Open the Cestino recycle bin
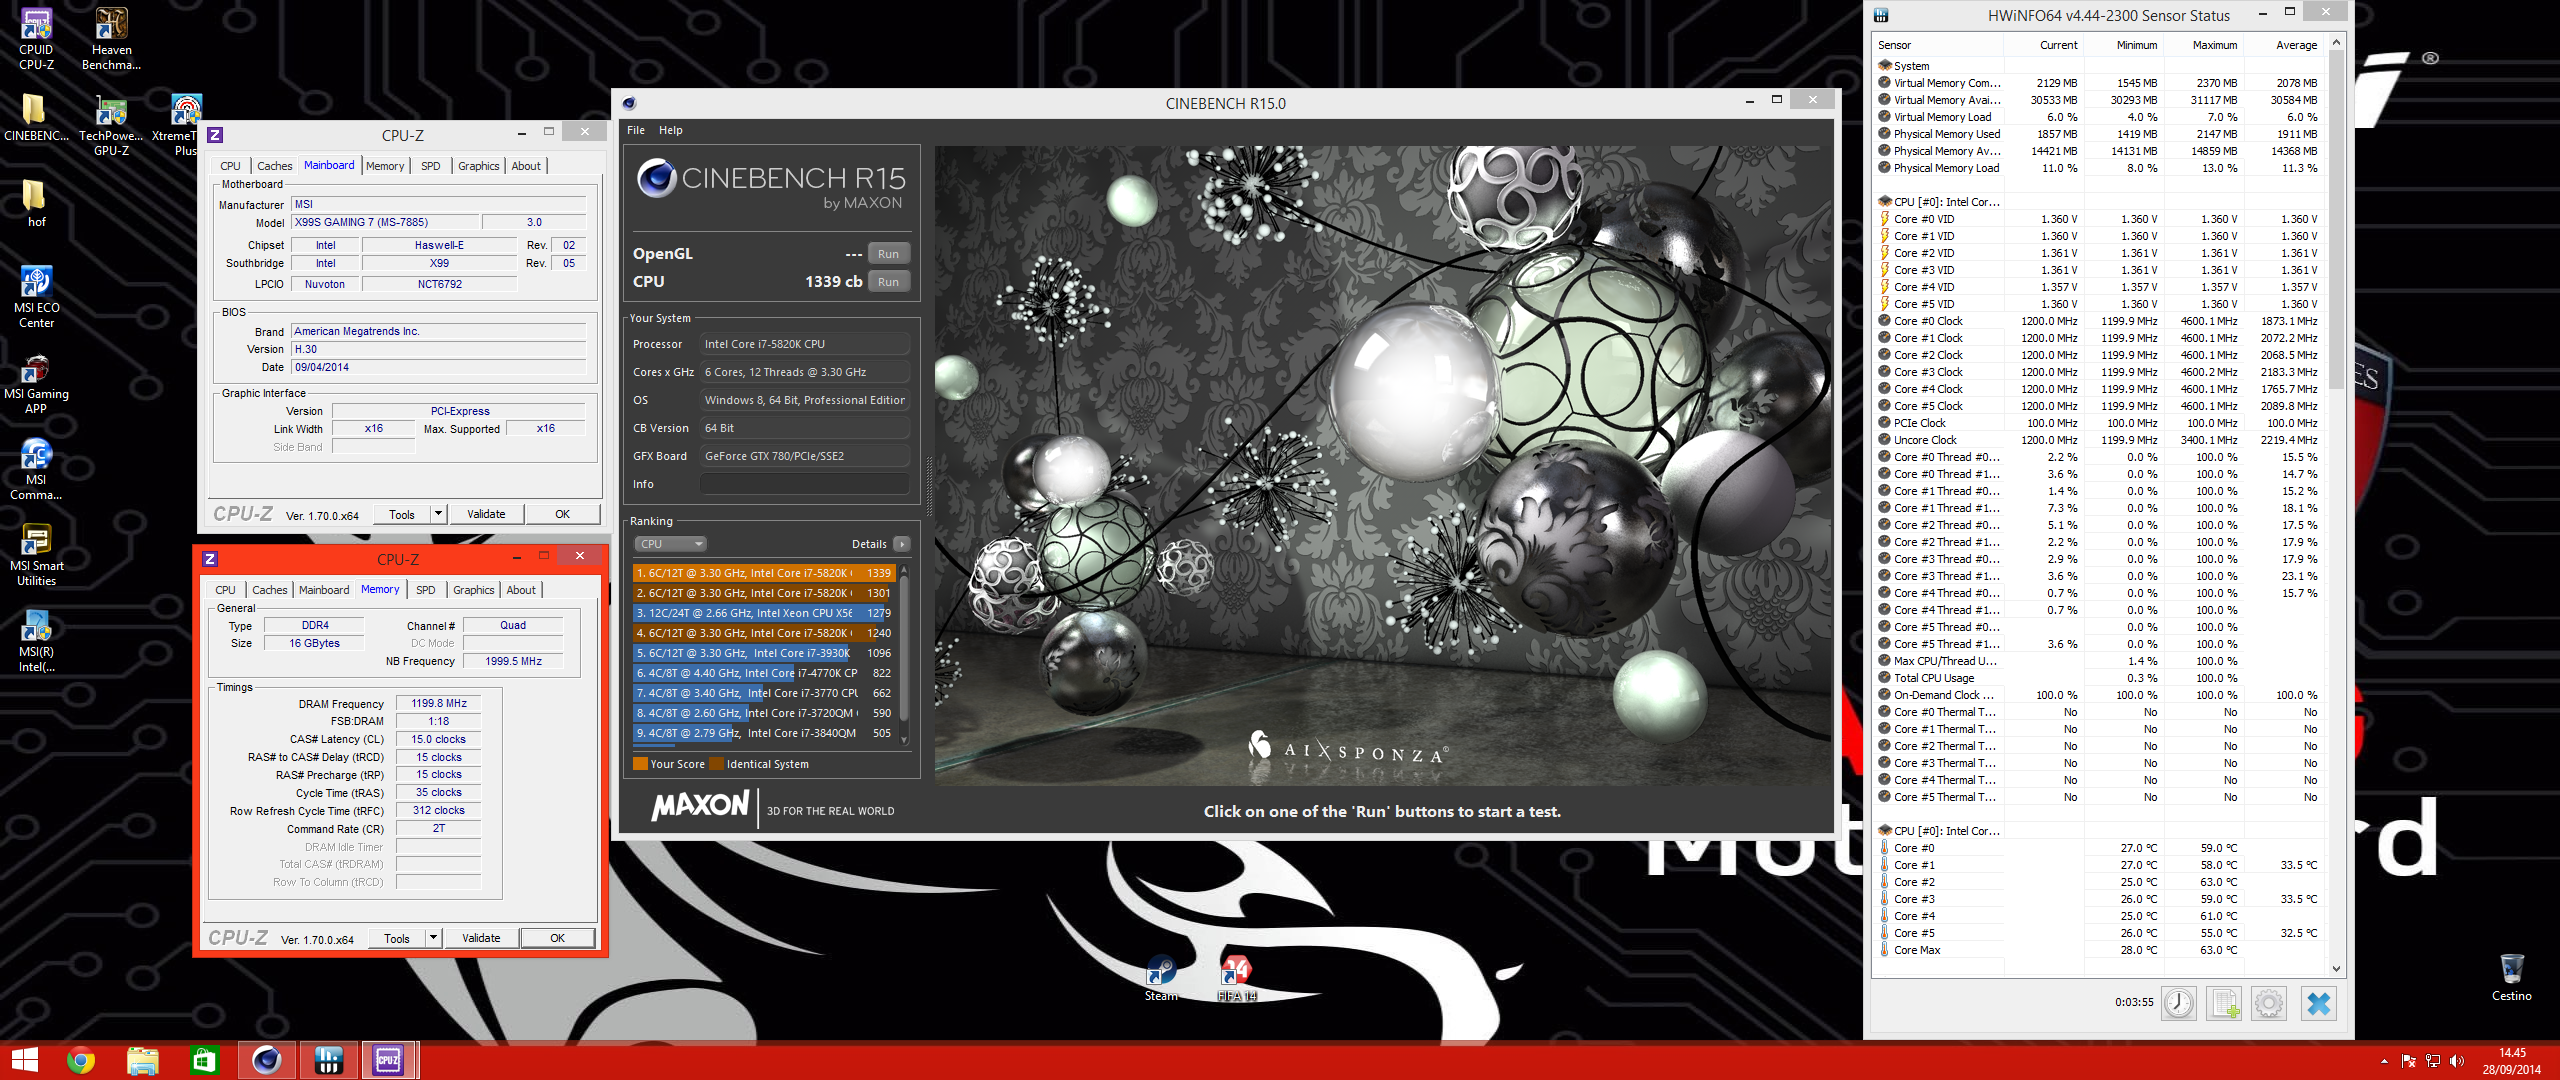The height and width of the screenshot is (1080, 2560). pyautogui.click(x=2511, y=977)
